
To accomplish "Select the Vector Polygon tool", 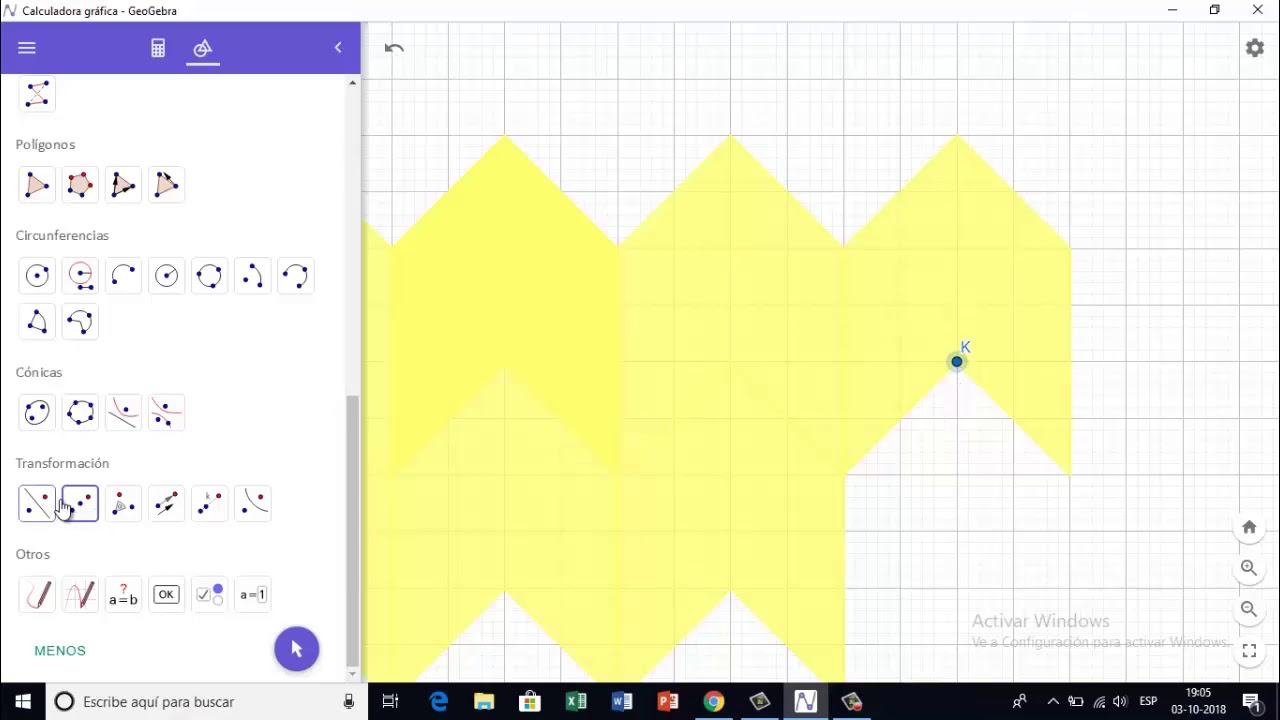I will click(166, 185).
